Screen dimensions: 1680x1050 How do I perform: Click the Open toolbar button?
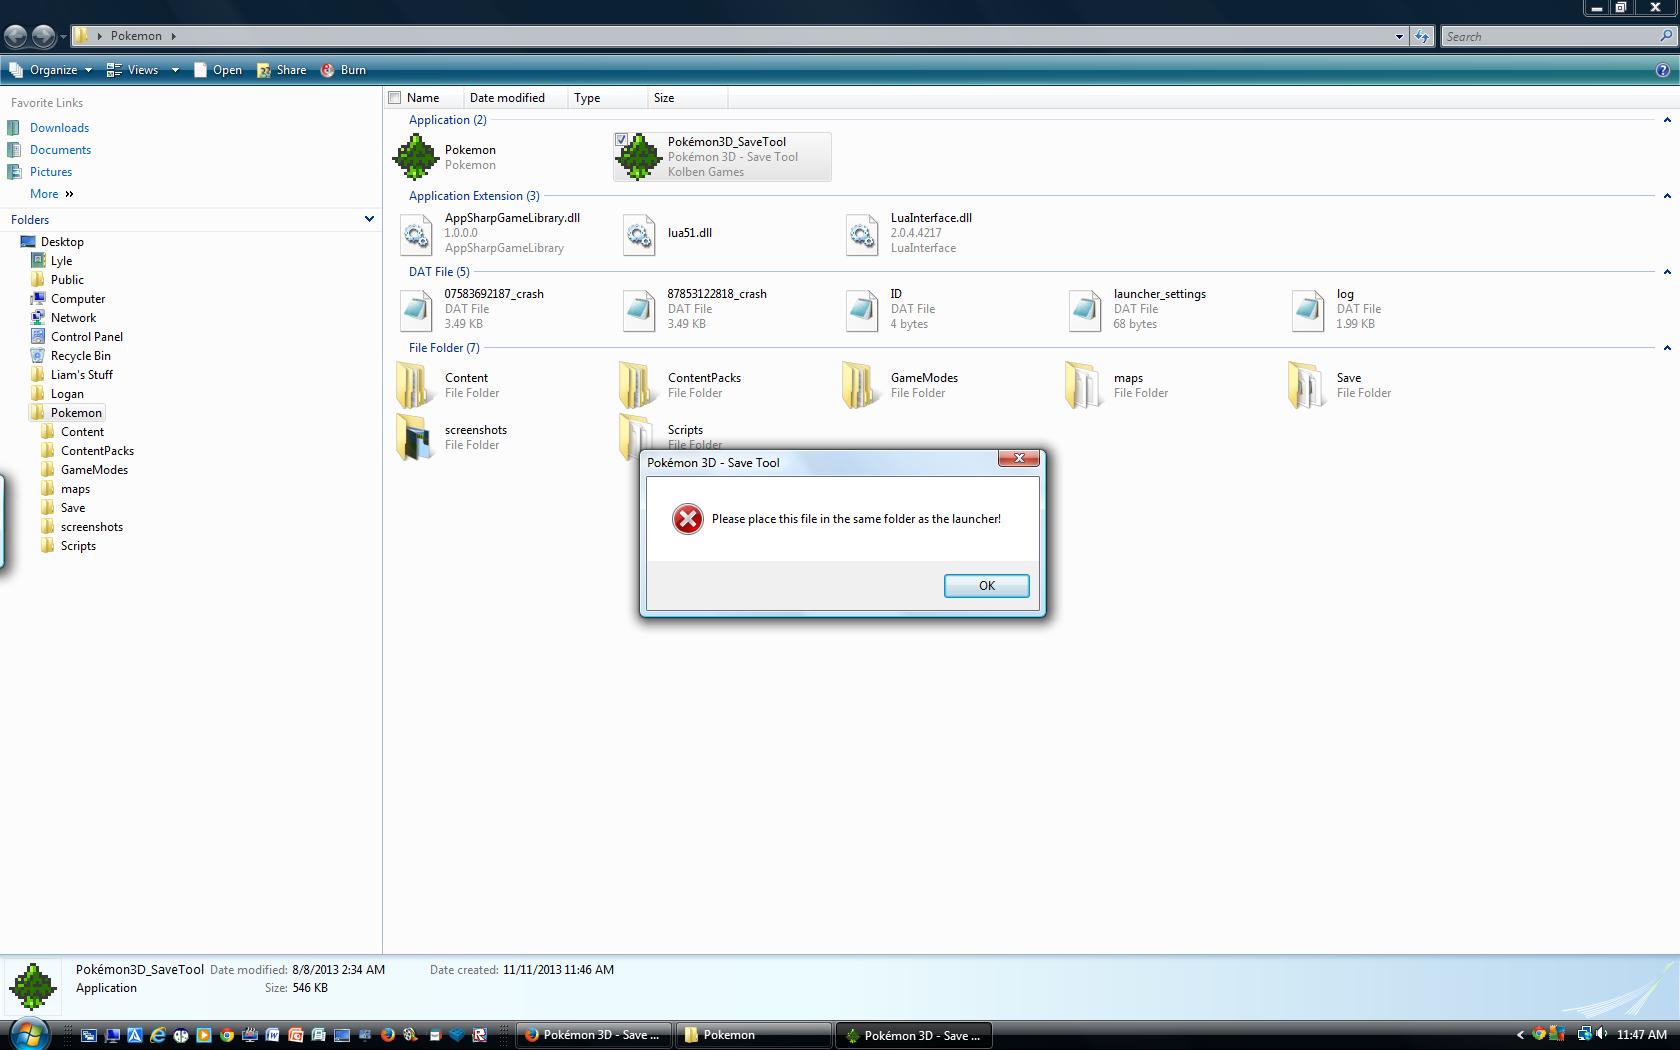coord(217,70)
